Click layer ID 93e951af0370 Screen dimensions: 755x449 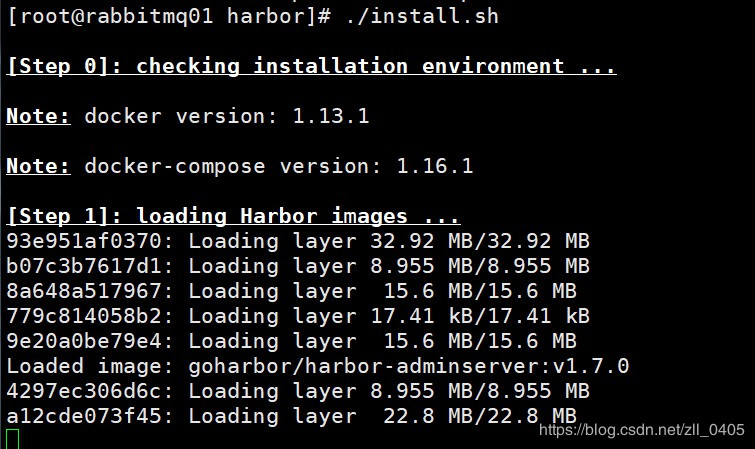(x=87, y=241)
